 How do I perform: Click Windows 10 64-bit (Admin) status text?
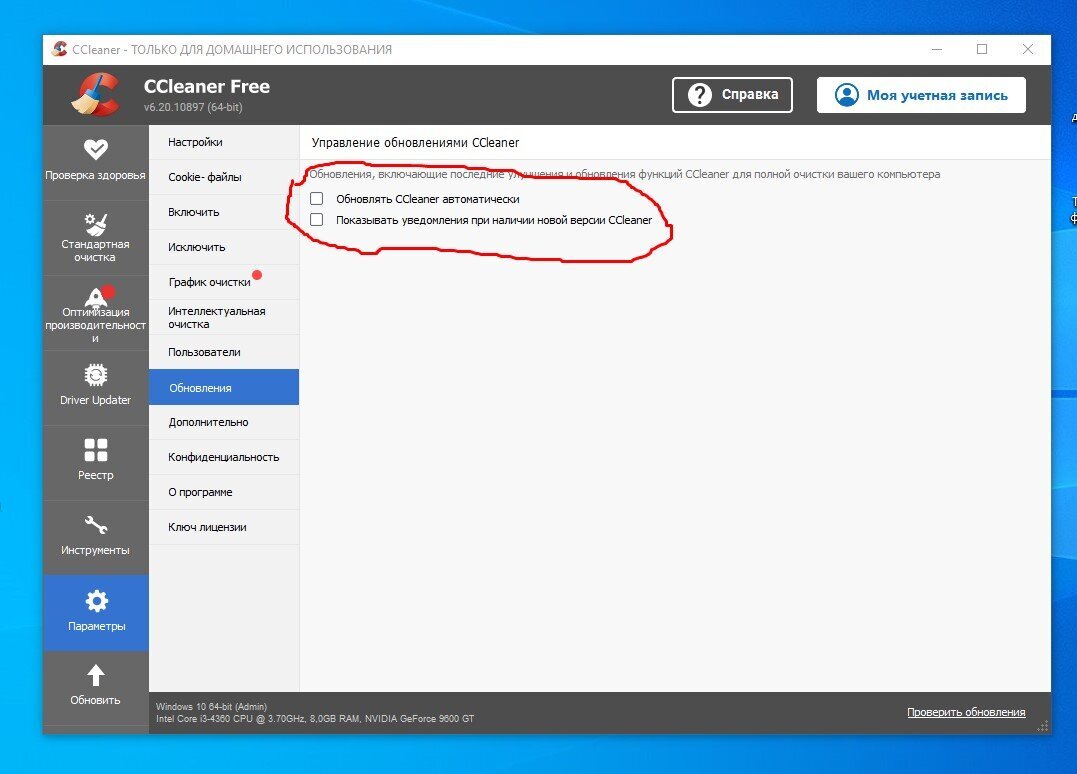(x=211, y=707)
